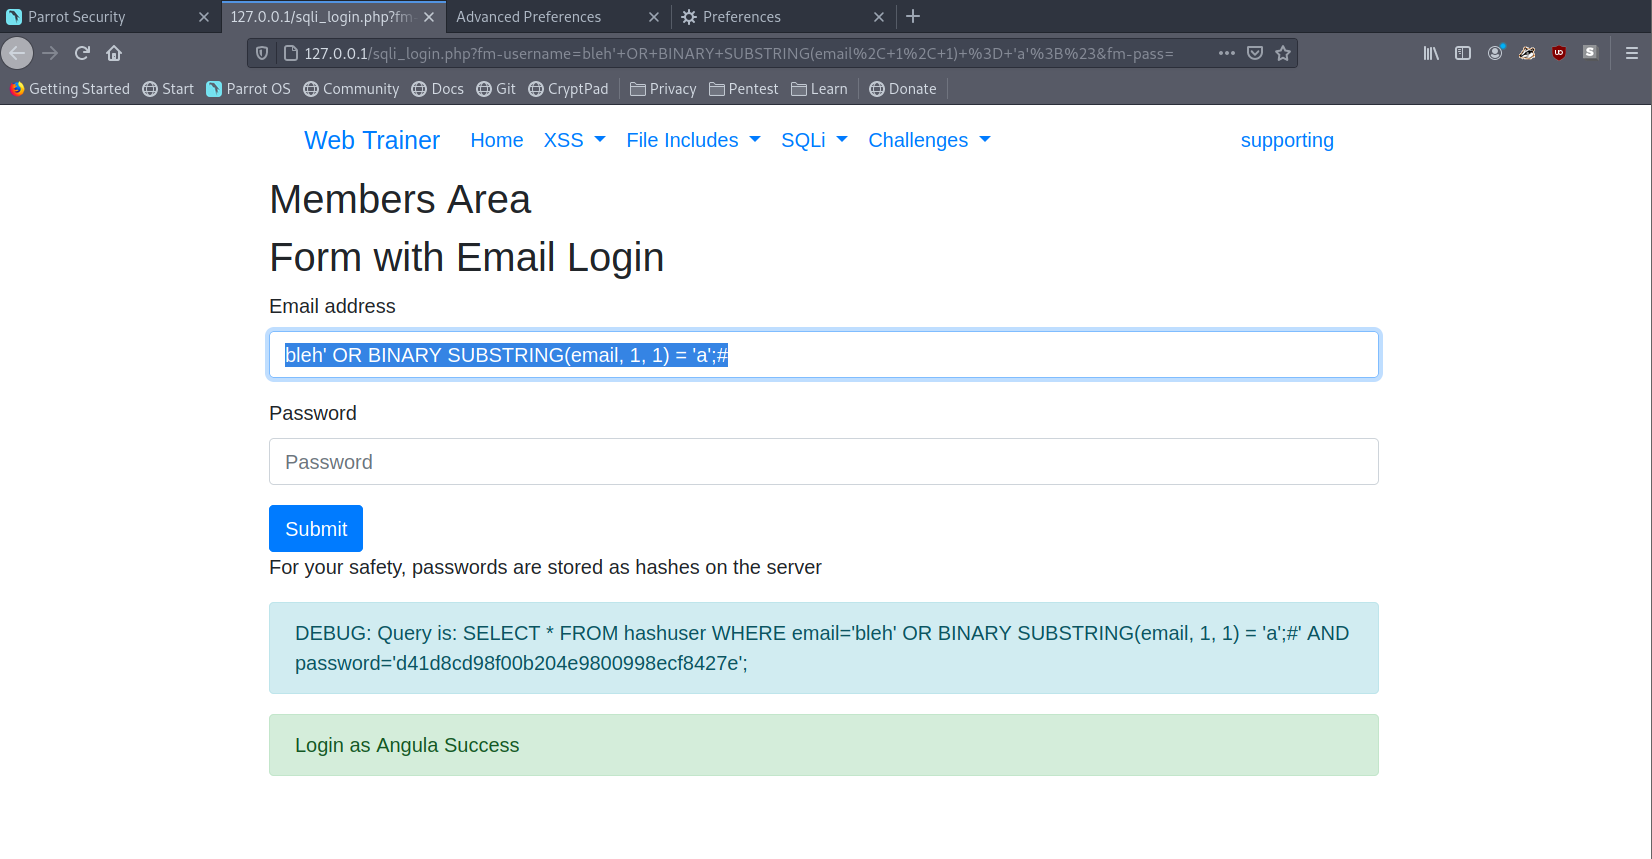This screenshot has height=859, width=1652.
Task: Open the Pentest bookmarks folder
Action: pos(743,89)
